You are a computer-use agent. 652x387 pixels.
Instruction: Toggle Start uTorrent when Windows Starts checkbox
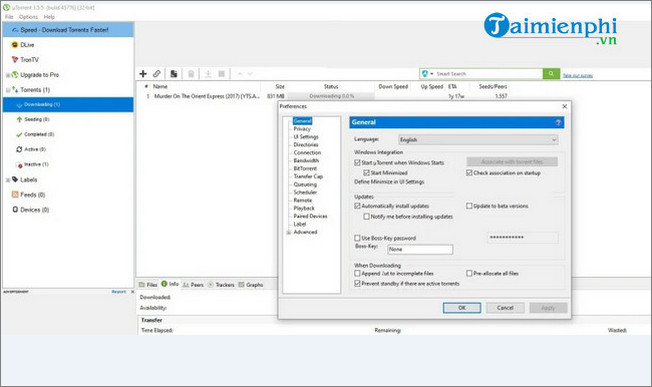coord(357,163)
